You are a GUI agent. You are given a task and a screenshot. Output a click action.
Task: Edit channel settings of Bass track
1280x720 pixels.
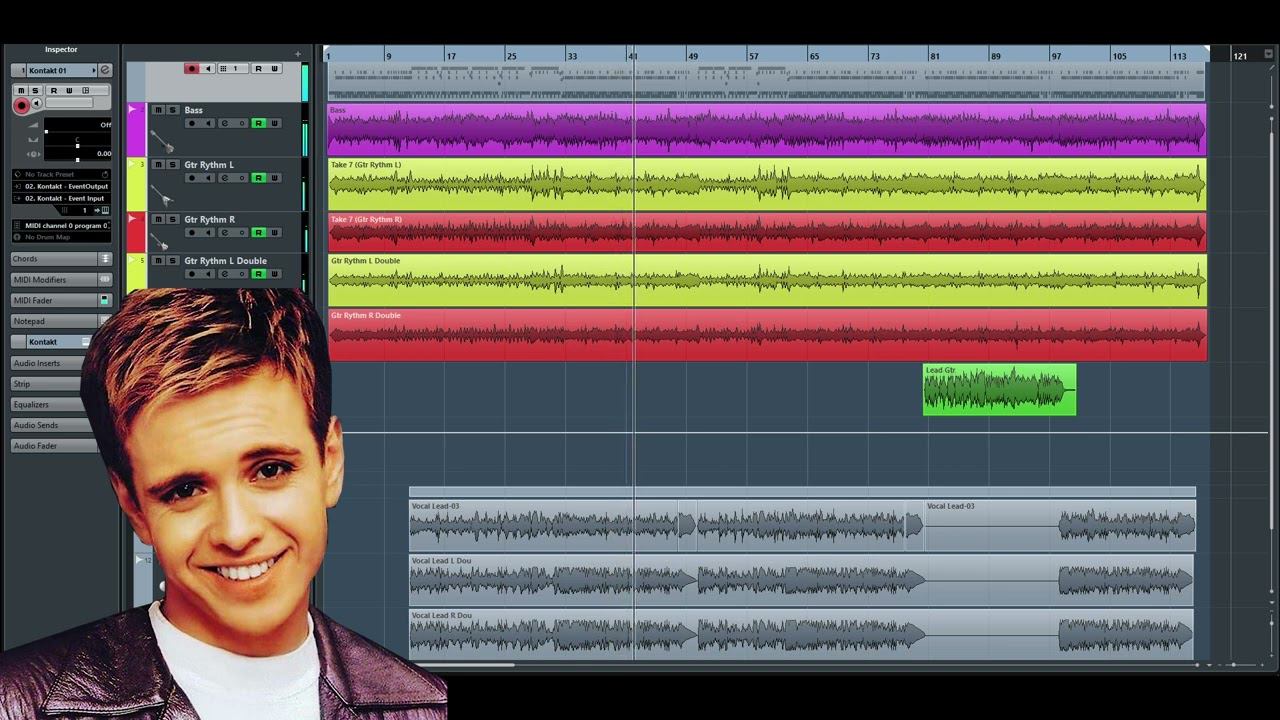click(225, 123)
